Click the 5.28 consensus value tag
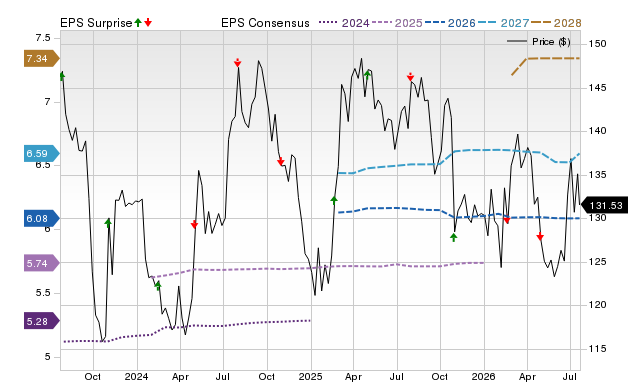 (x=42, y=321)
